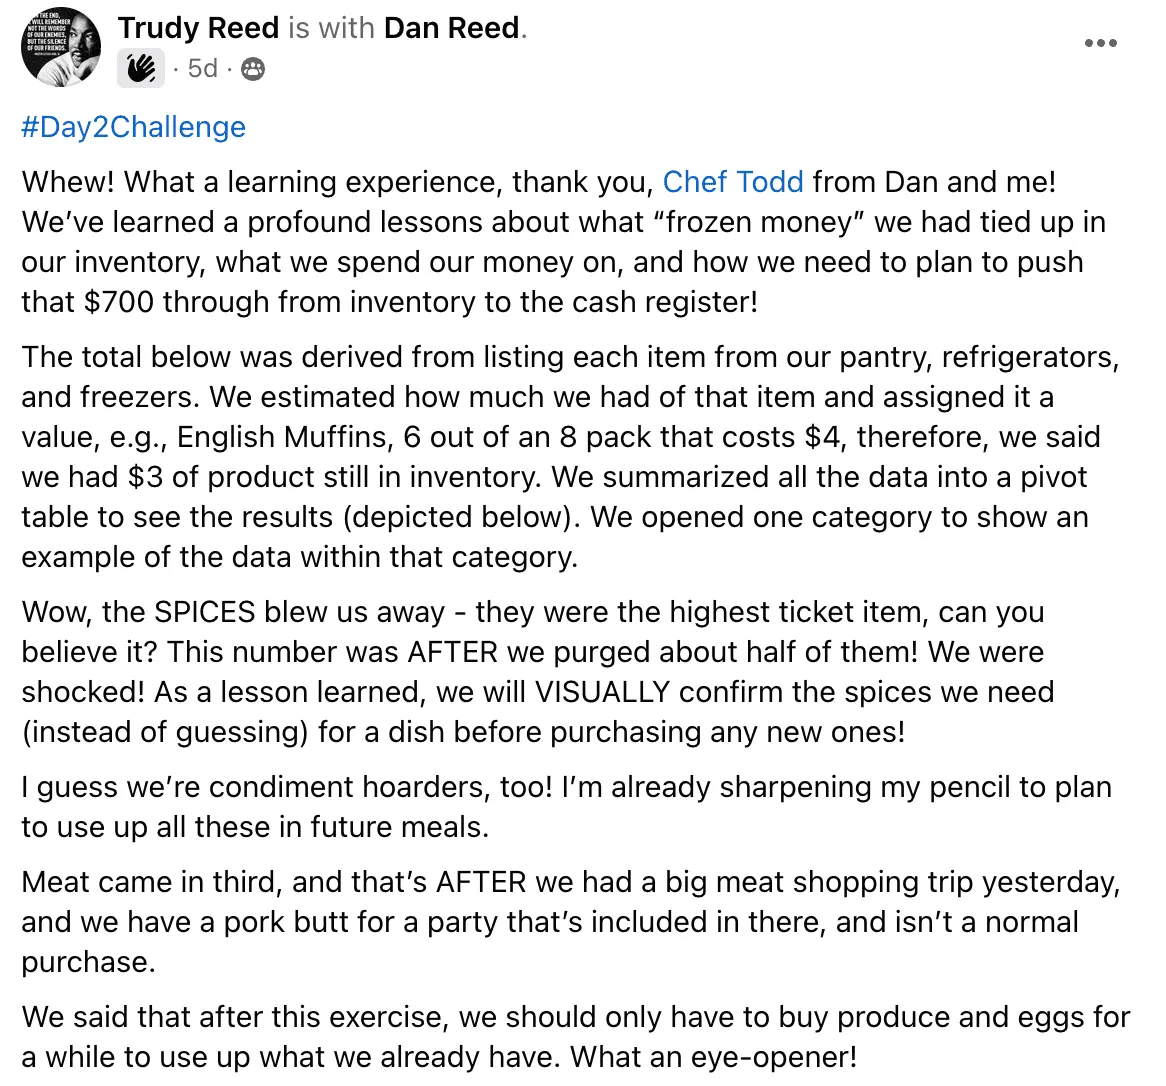Follow the Chef Todd mention link

pyautogui.click(x=733, y=182)
